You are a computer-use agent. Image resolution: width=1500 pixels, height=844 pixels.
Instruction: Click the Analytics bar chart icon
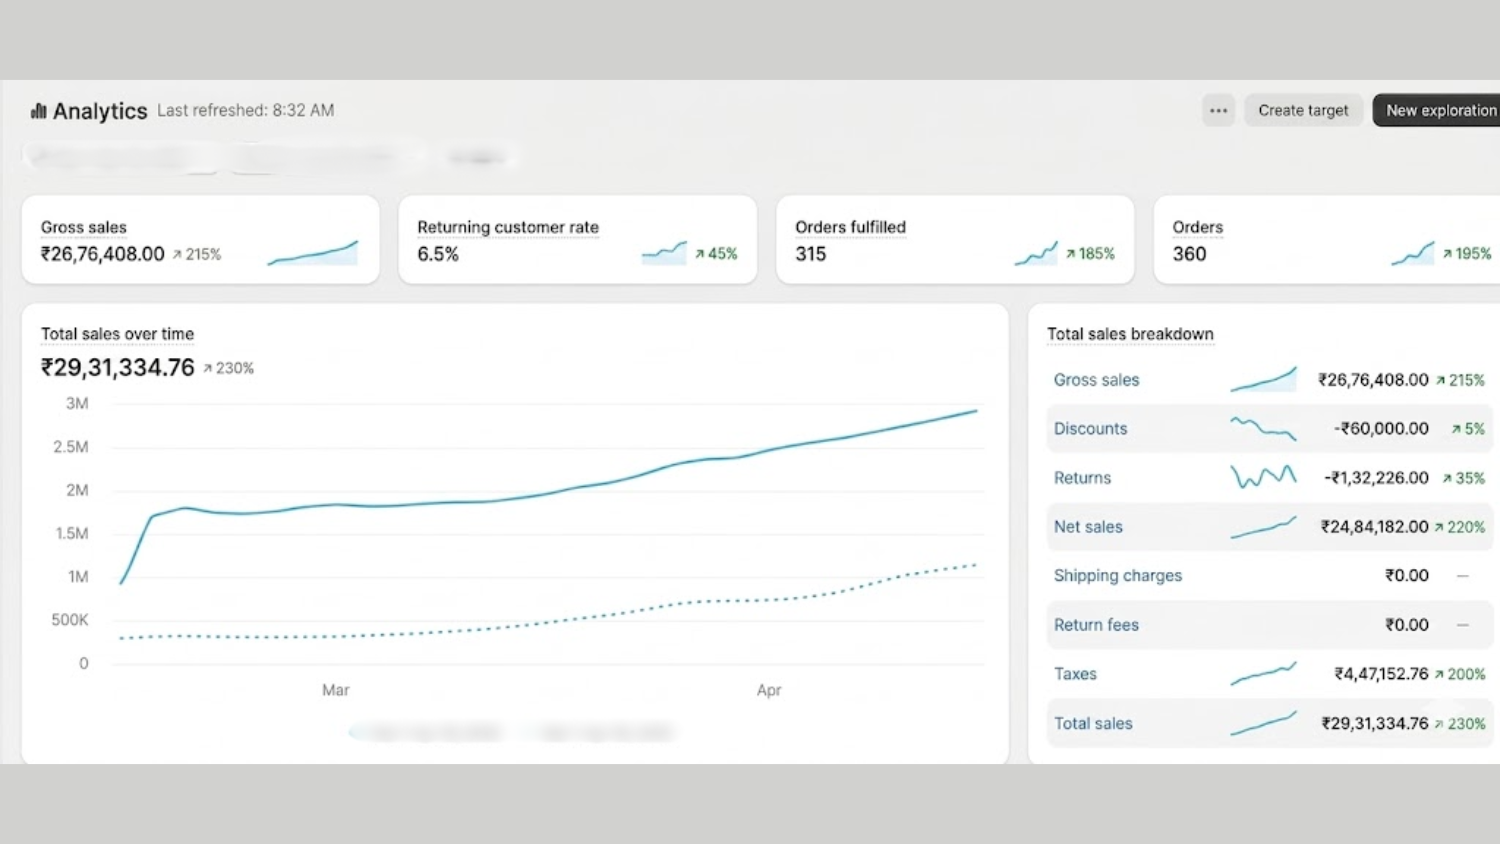pyautogui.click(x=38, y=111)
